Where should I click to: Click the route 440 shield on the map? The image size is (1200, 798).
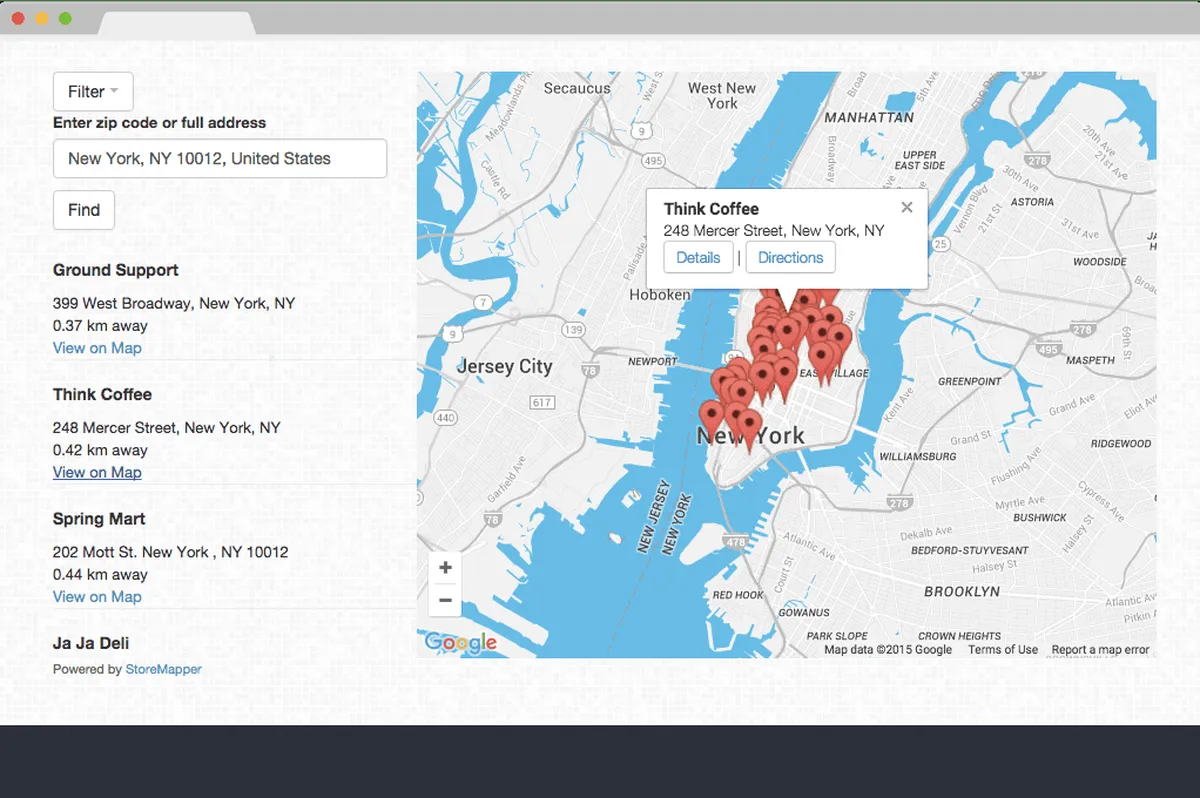click(446, 418)
